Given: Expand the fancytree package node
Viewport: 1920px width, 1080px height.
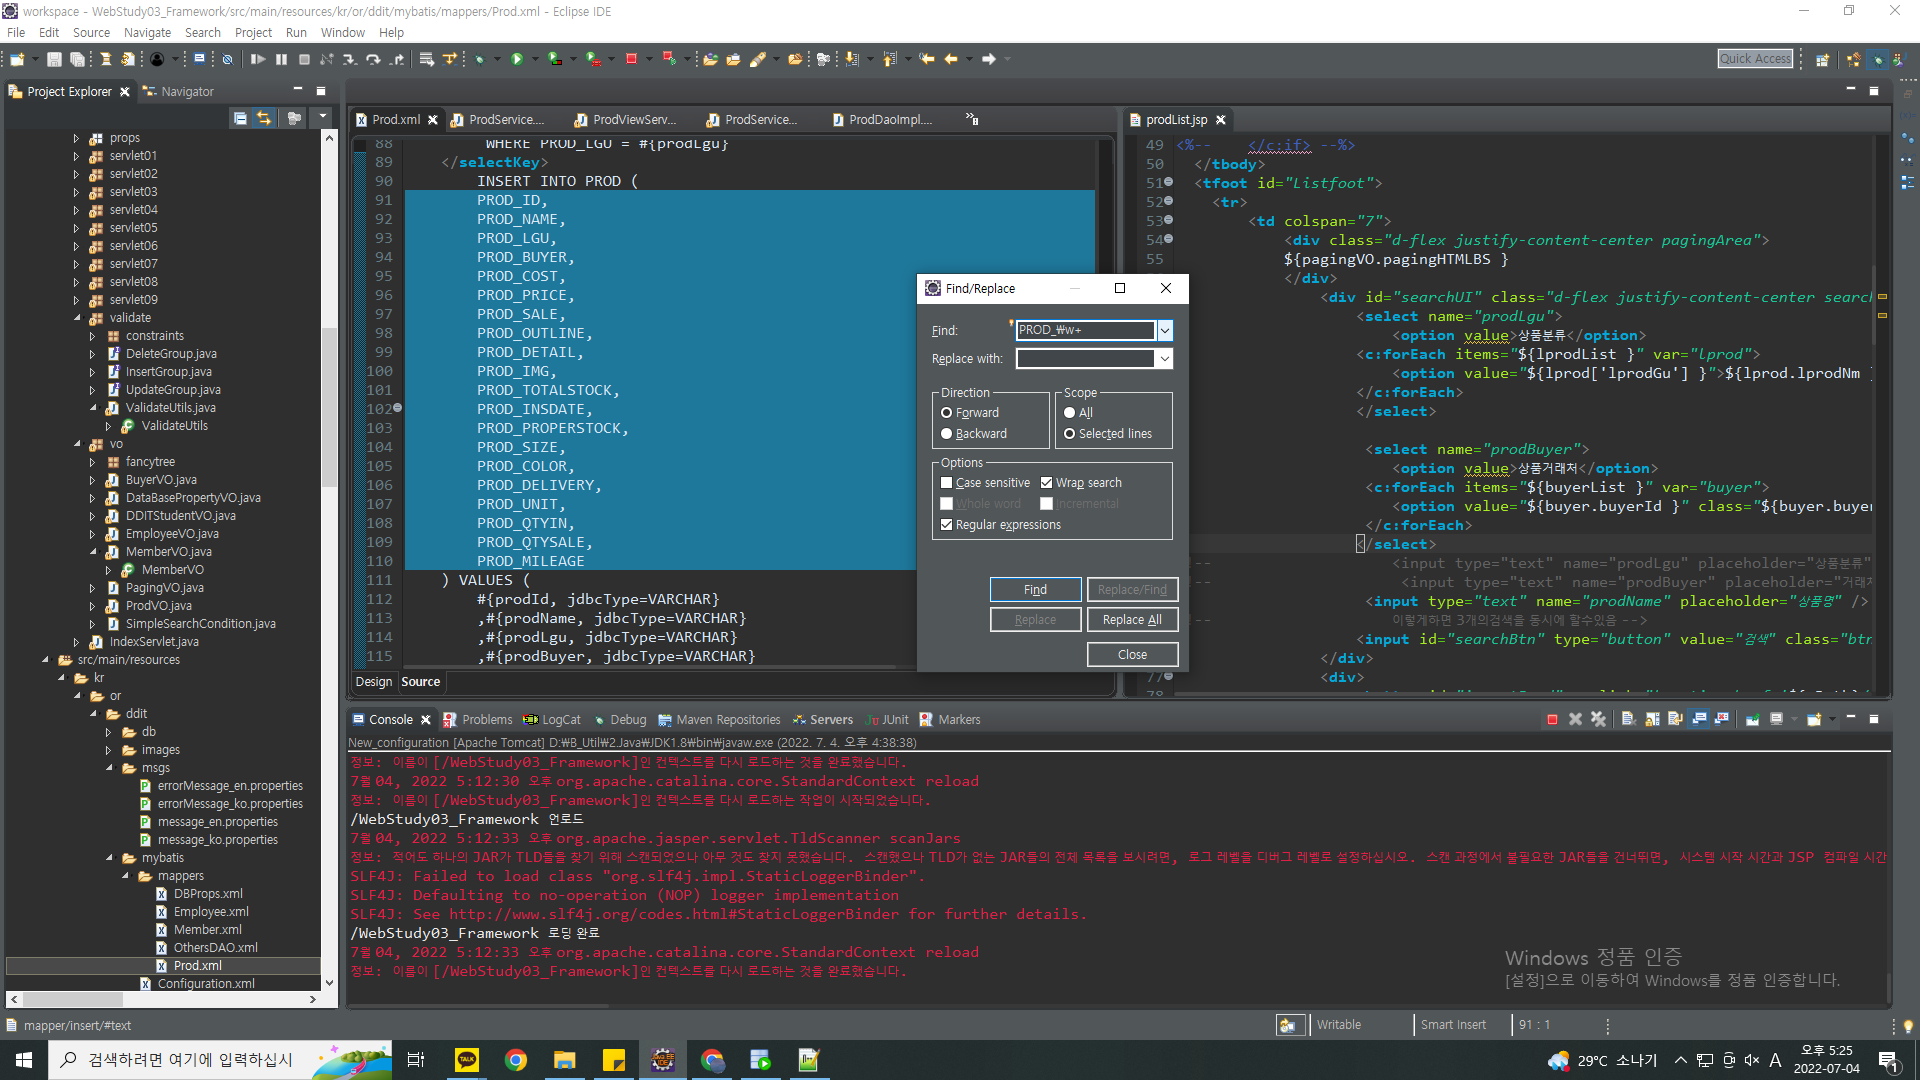Looking at the screenshot, I should coord(92,462).
